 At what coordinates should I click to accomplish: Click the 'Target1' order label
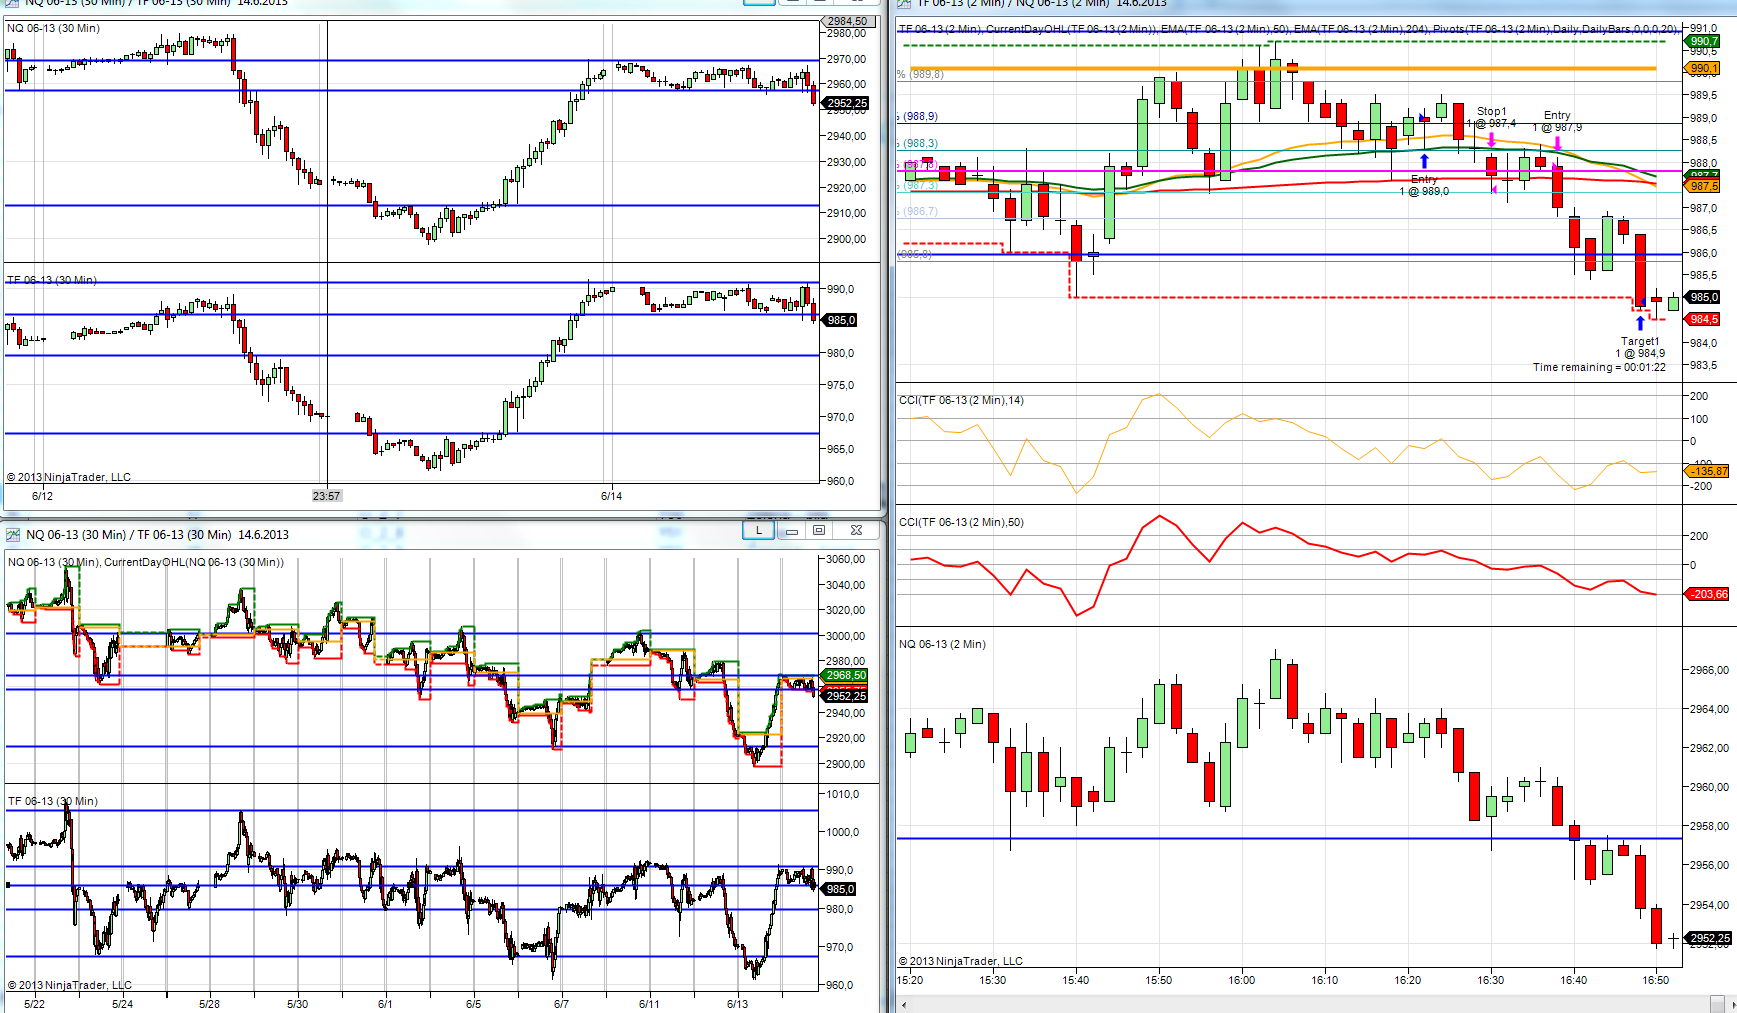(x=1640, y=341)
